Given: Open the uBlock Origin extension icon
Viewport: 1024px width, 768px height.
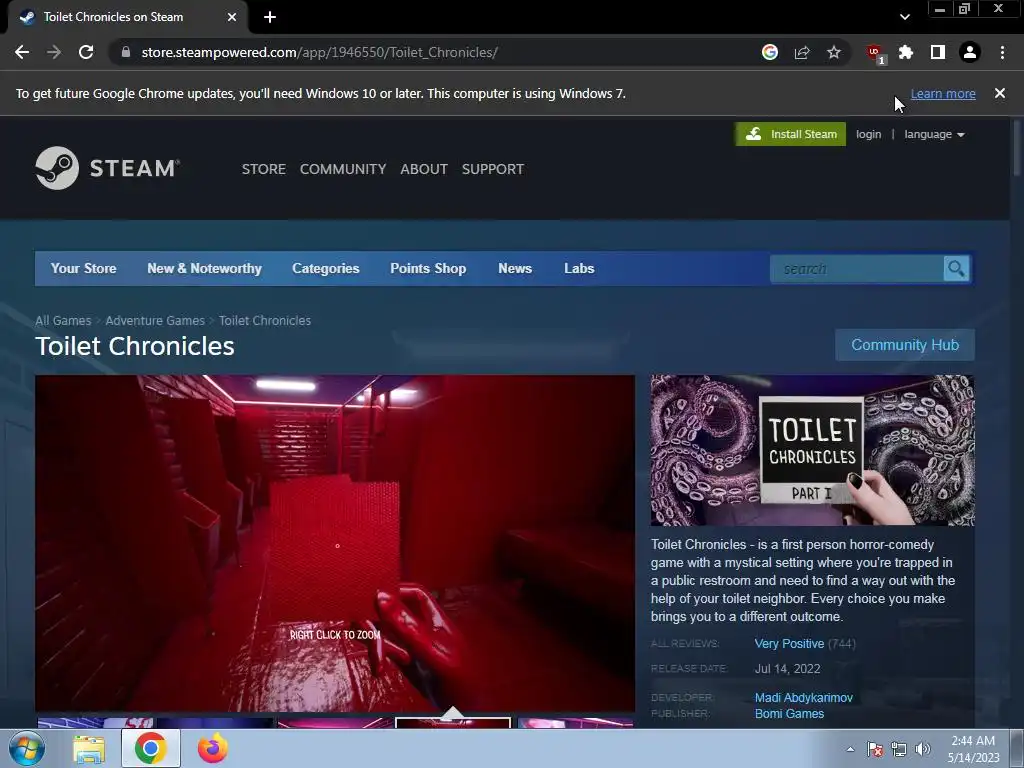Looking at the screenshot, I should tap(874, 53).
